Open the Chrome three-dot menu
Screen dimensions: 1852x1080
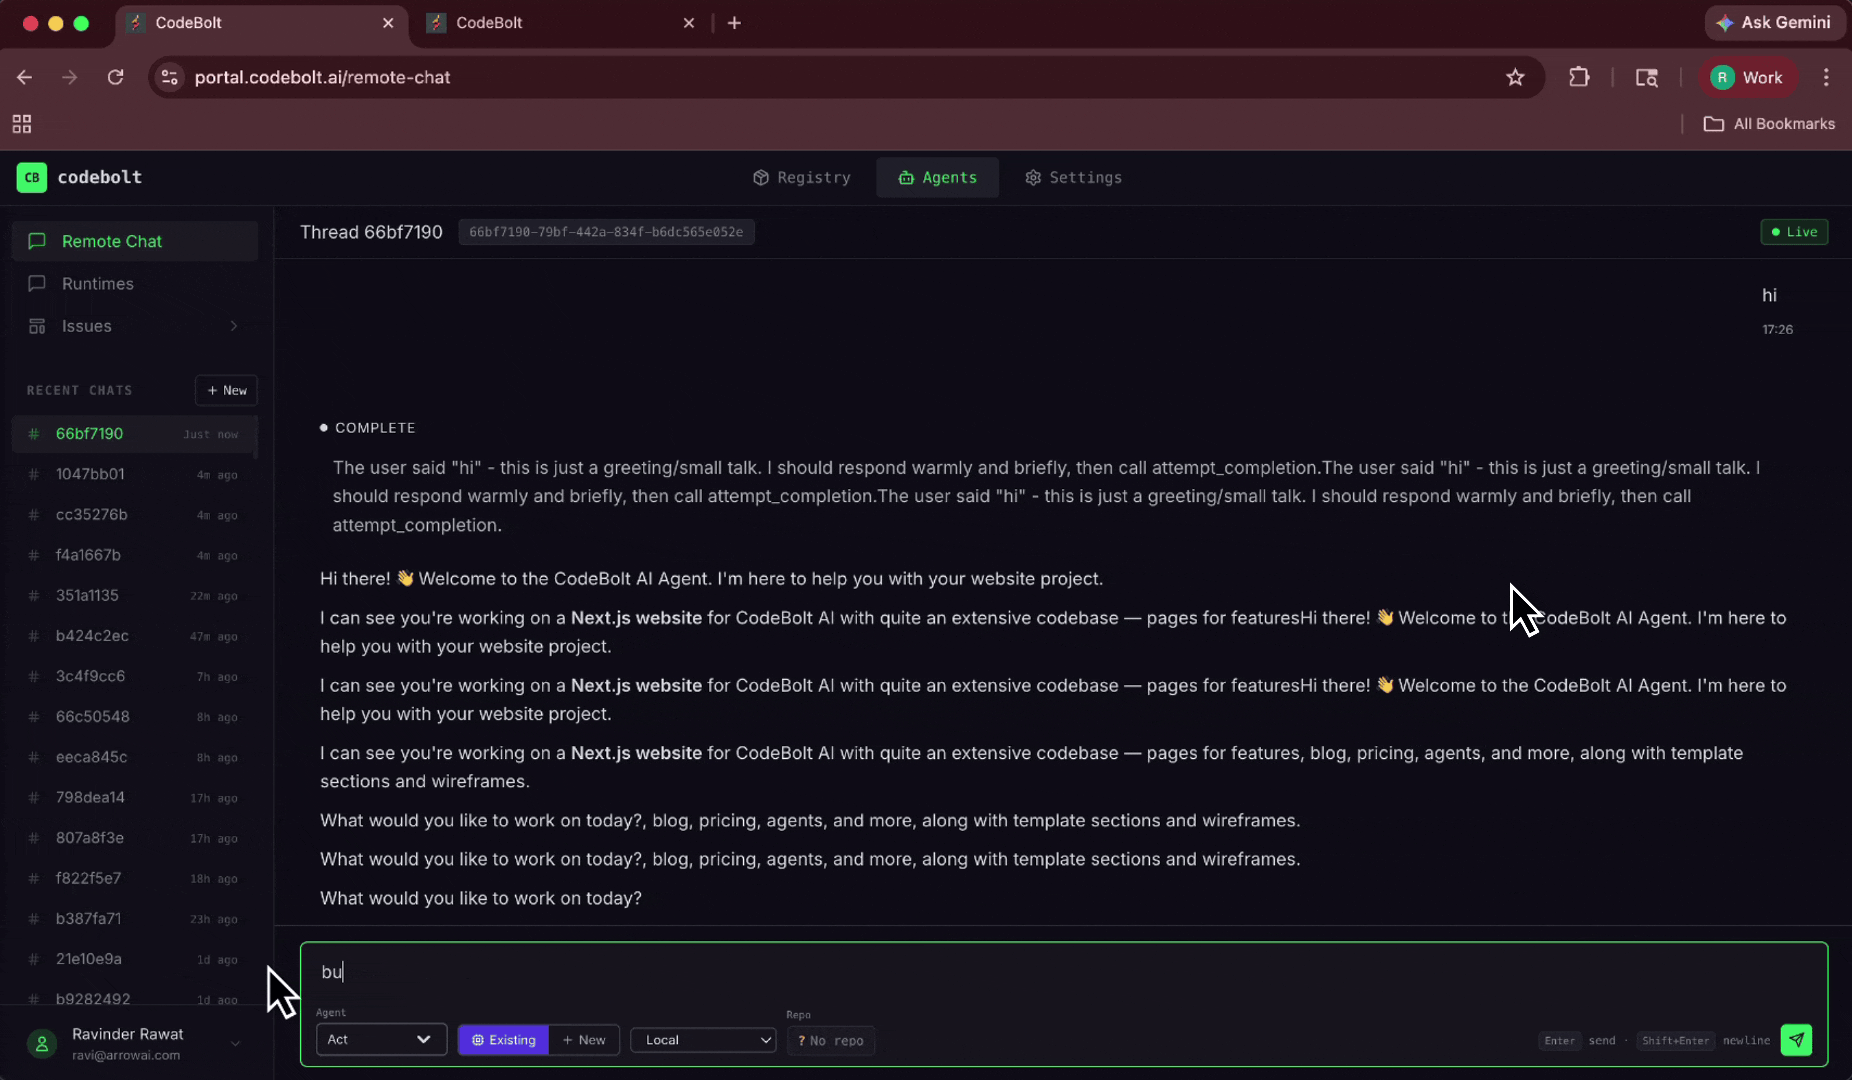pyautogui.click(x=1826, y=77)
